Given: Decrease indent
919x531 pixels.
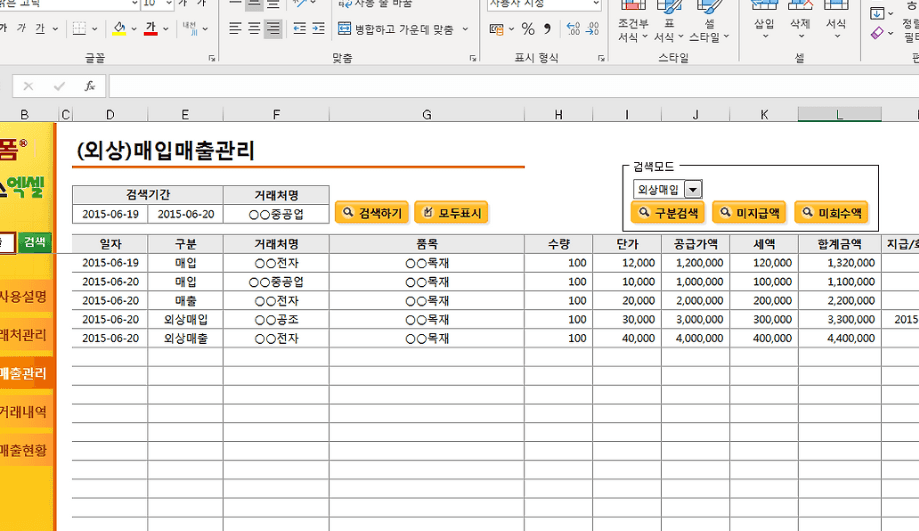Looking at the screenshot, I should pos(299,28).
